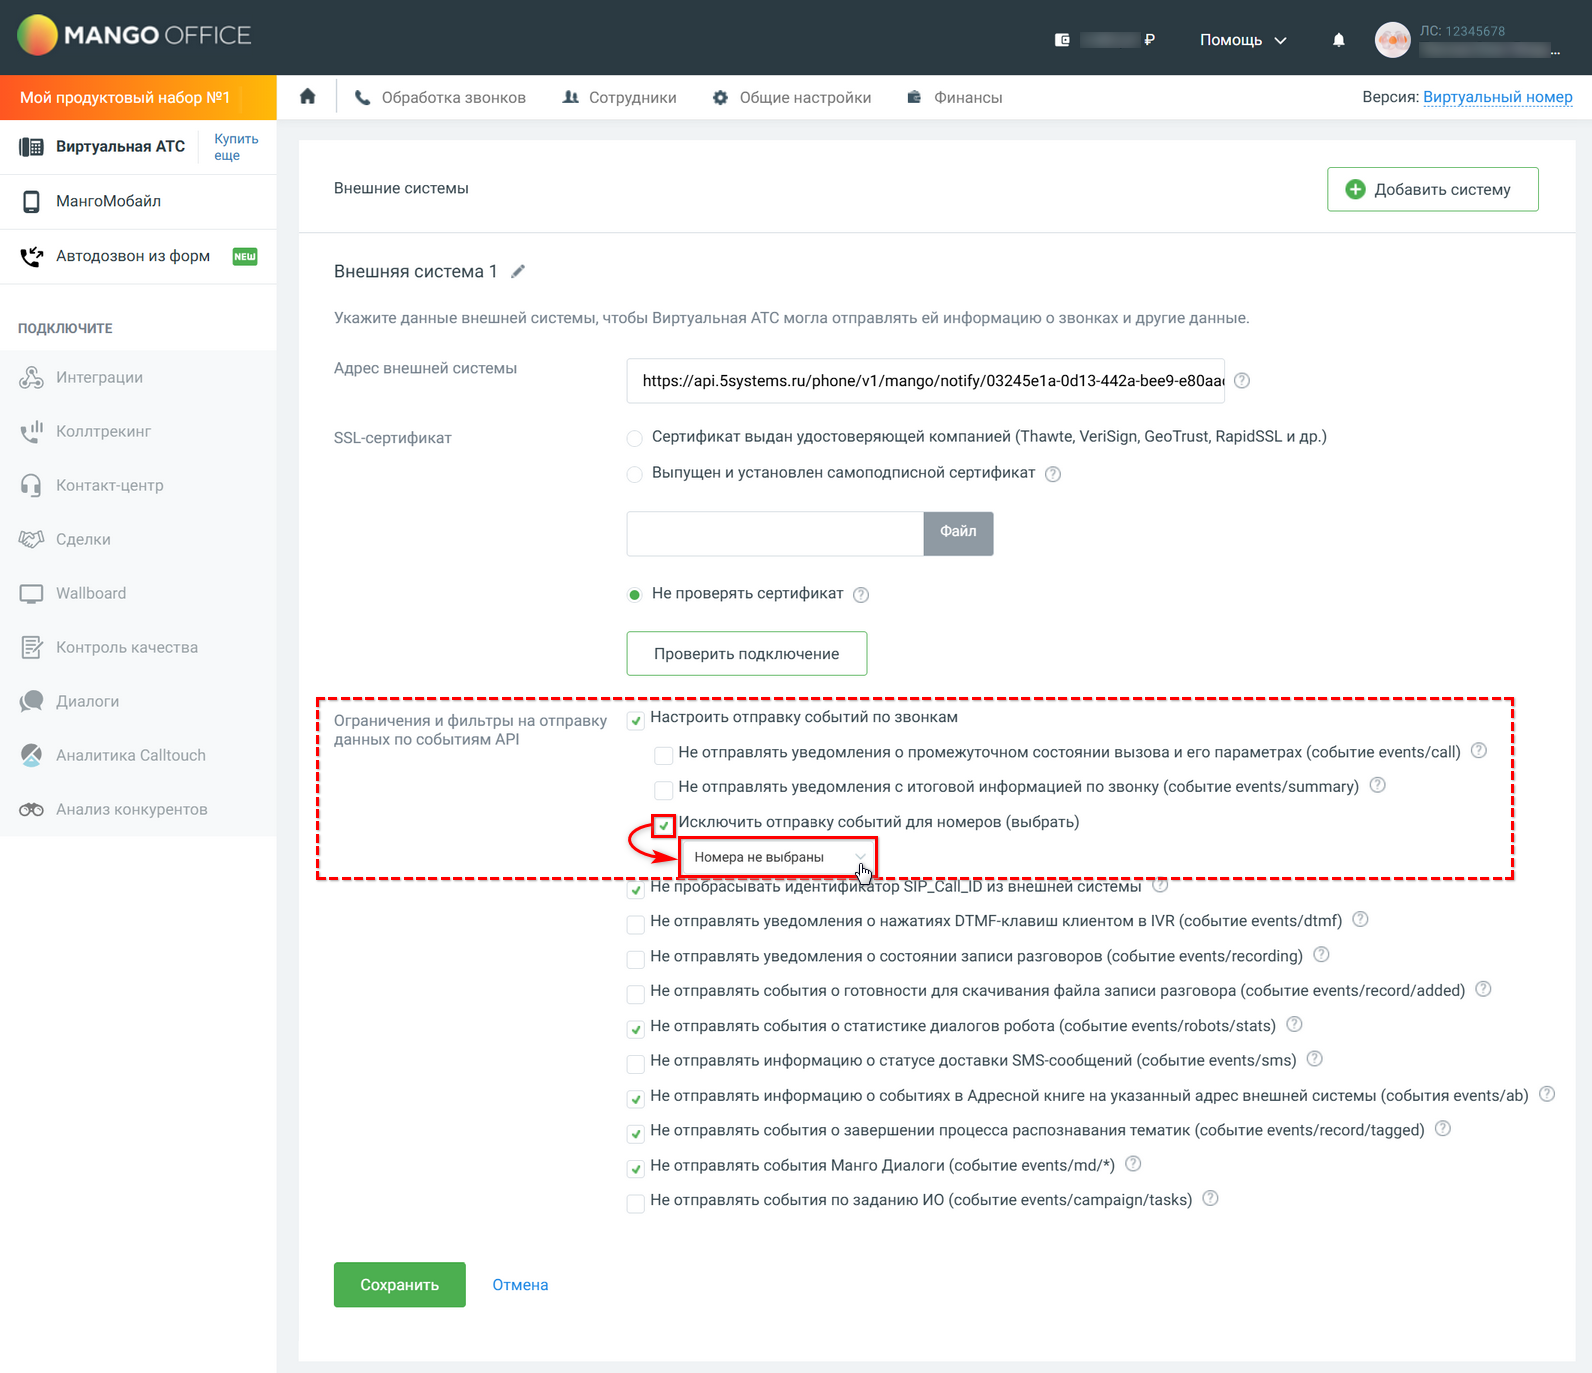Toggle Исключить отправку событий для номеров checkbox
The width and height of the screenshot is (1592, 1373).
(663, 825)
